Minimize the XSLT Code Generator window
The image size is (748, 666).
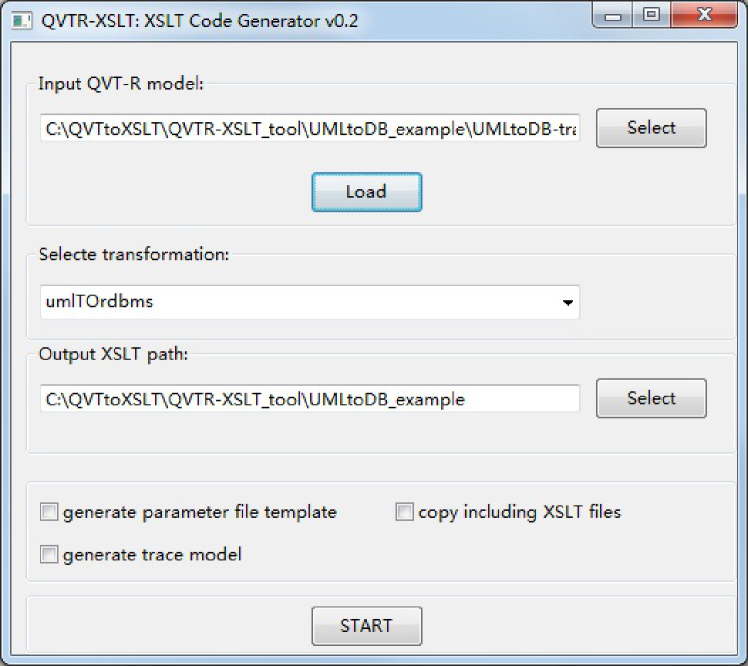pyautogui.click(x=613, y=17)
